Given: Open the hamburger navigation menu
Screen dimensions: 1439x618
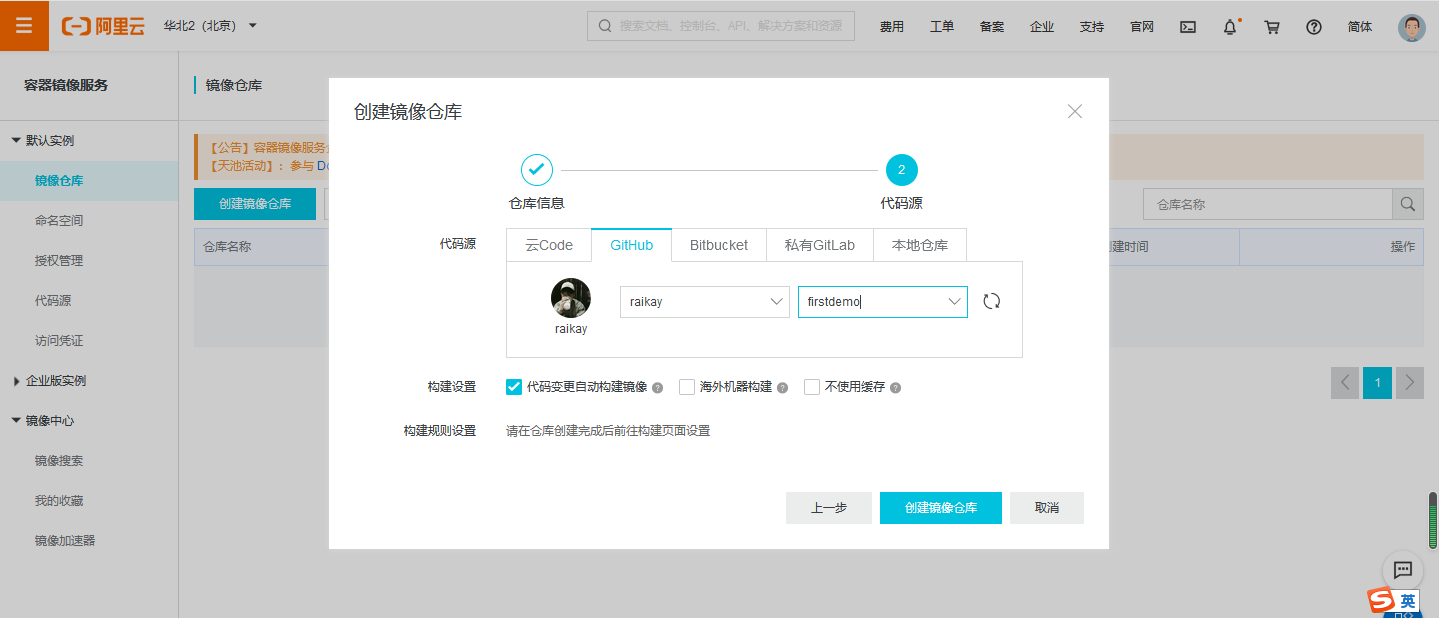Looking at the screenshot, I should click(x=24, y=25).
